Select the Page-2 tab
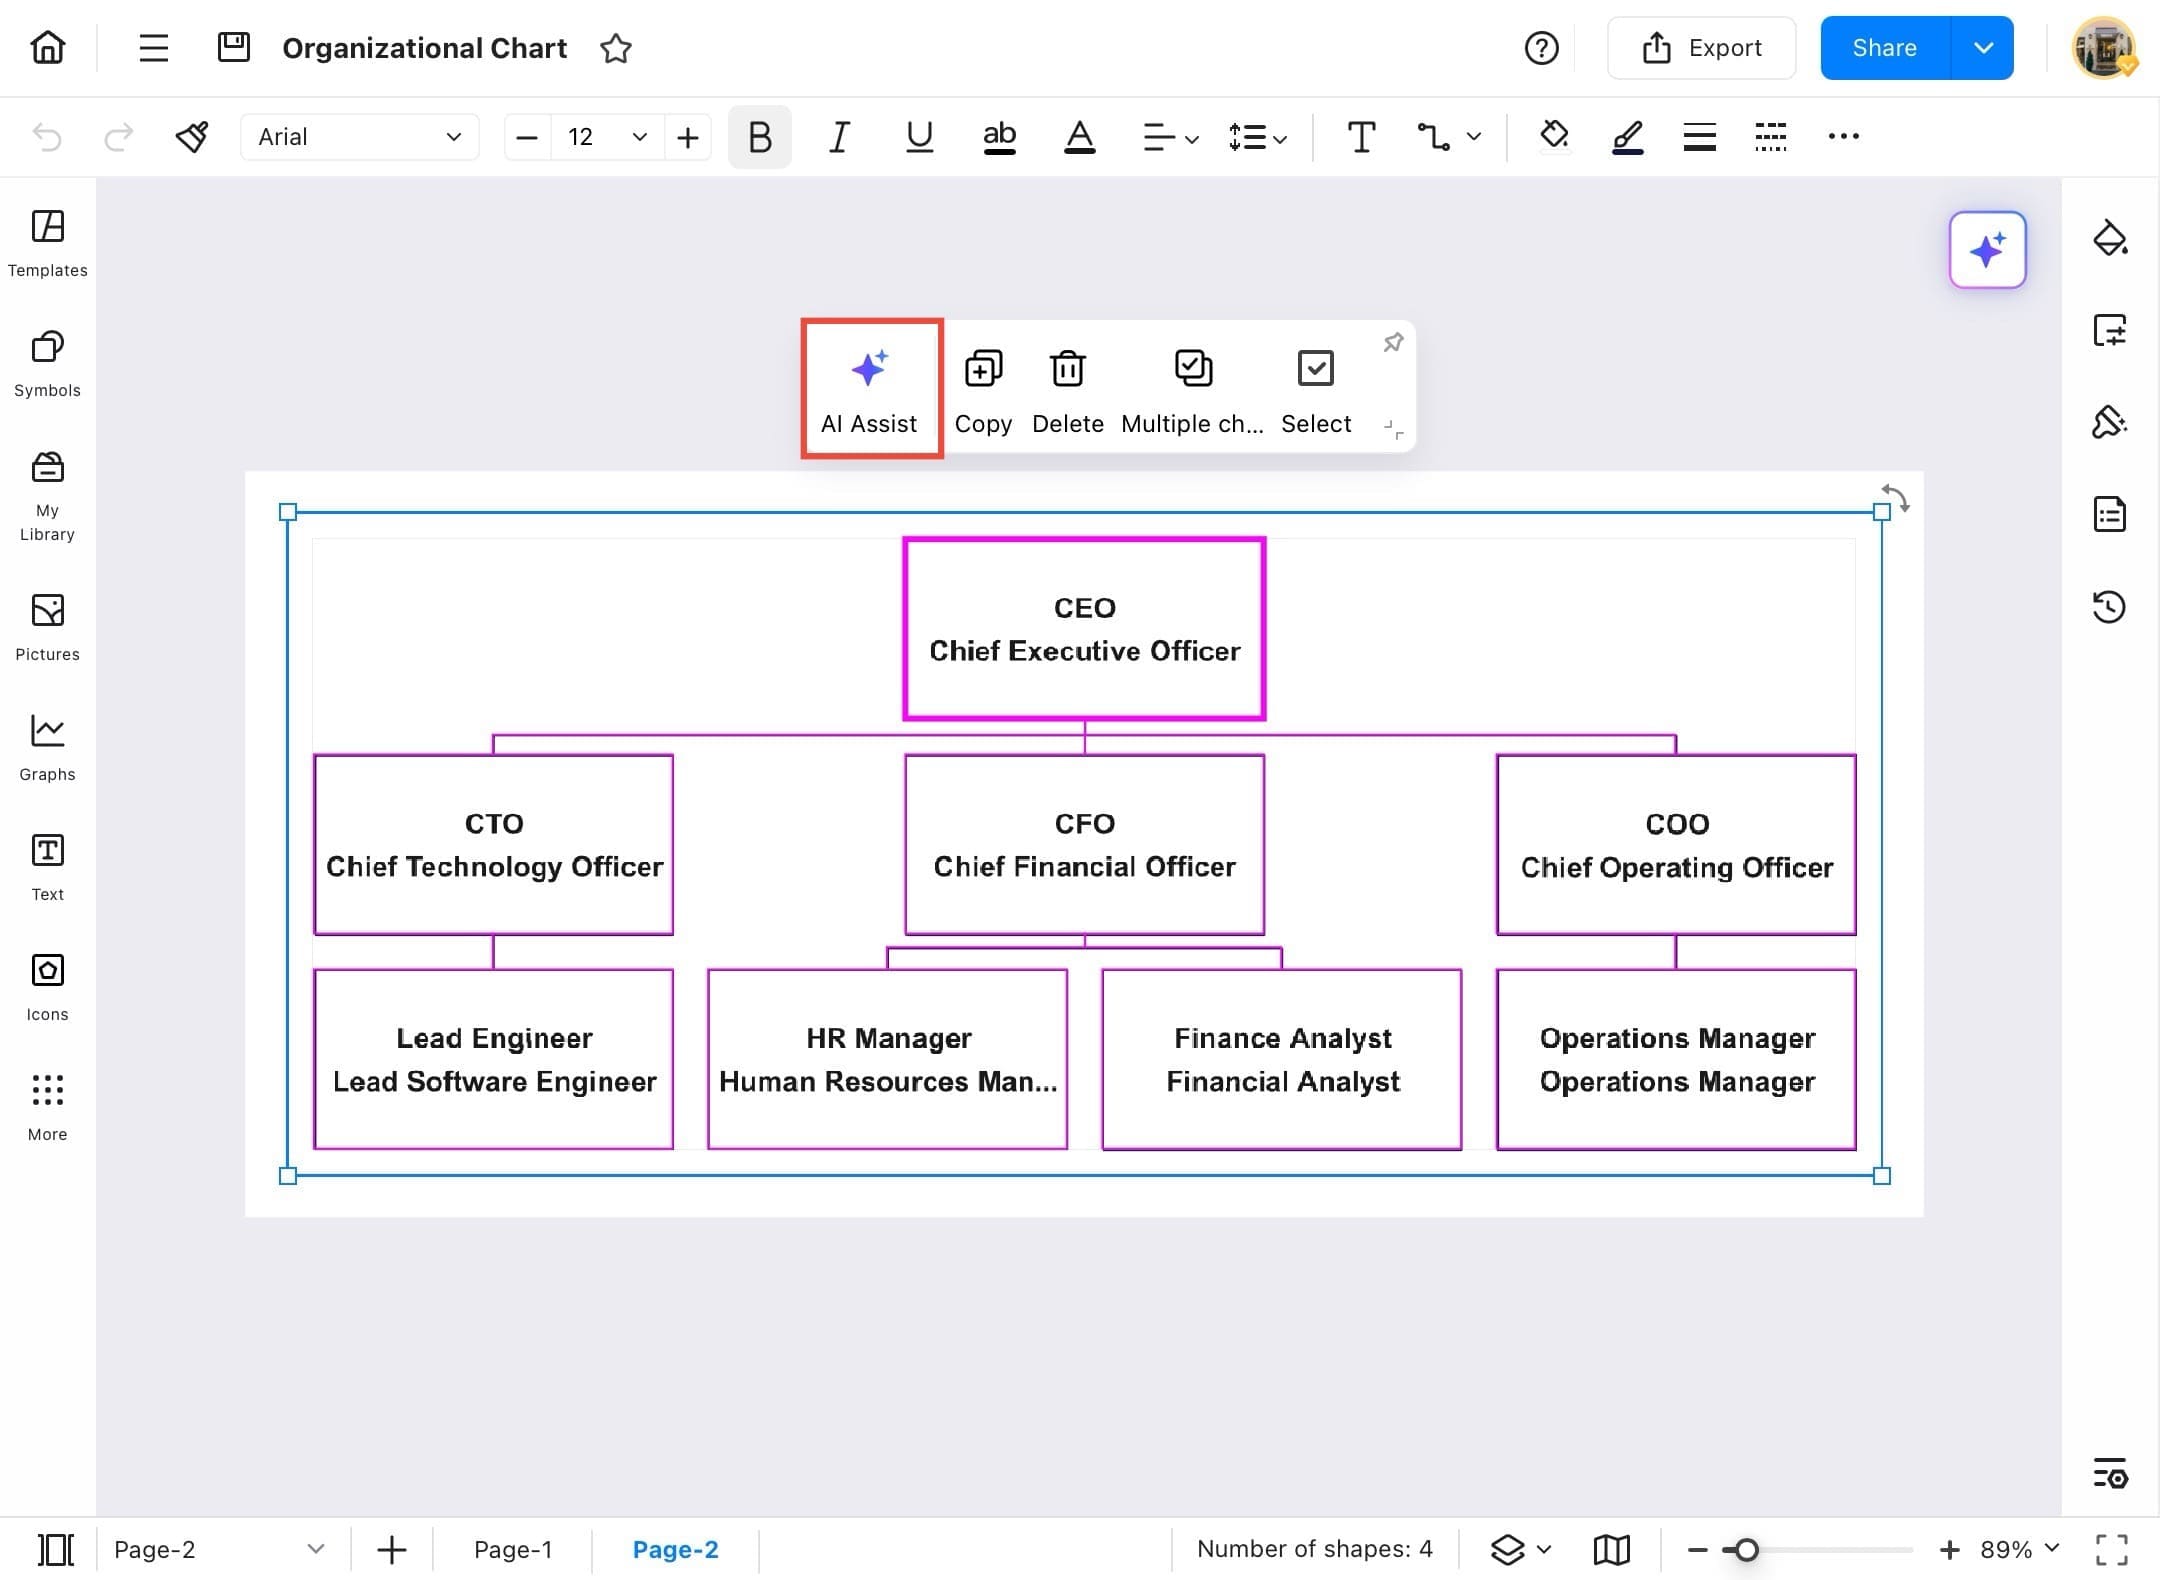The image size is (2160, 1580). click(675, 1549)
